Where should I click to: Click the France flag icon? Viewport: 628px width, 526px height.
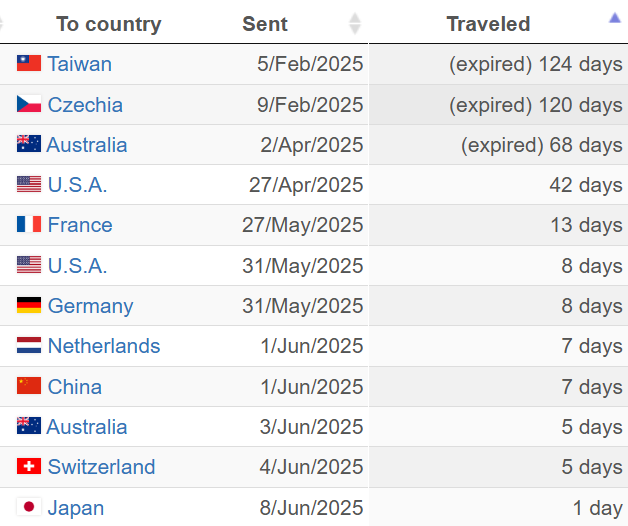tap(29, 224)
